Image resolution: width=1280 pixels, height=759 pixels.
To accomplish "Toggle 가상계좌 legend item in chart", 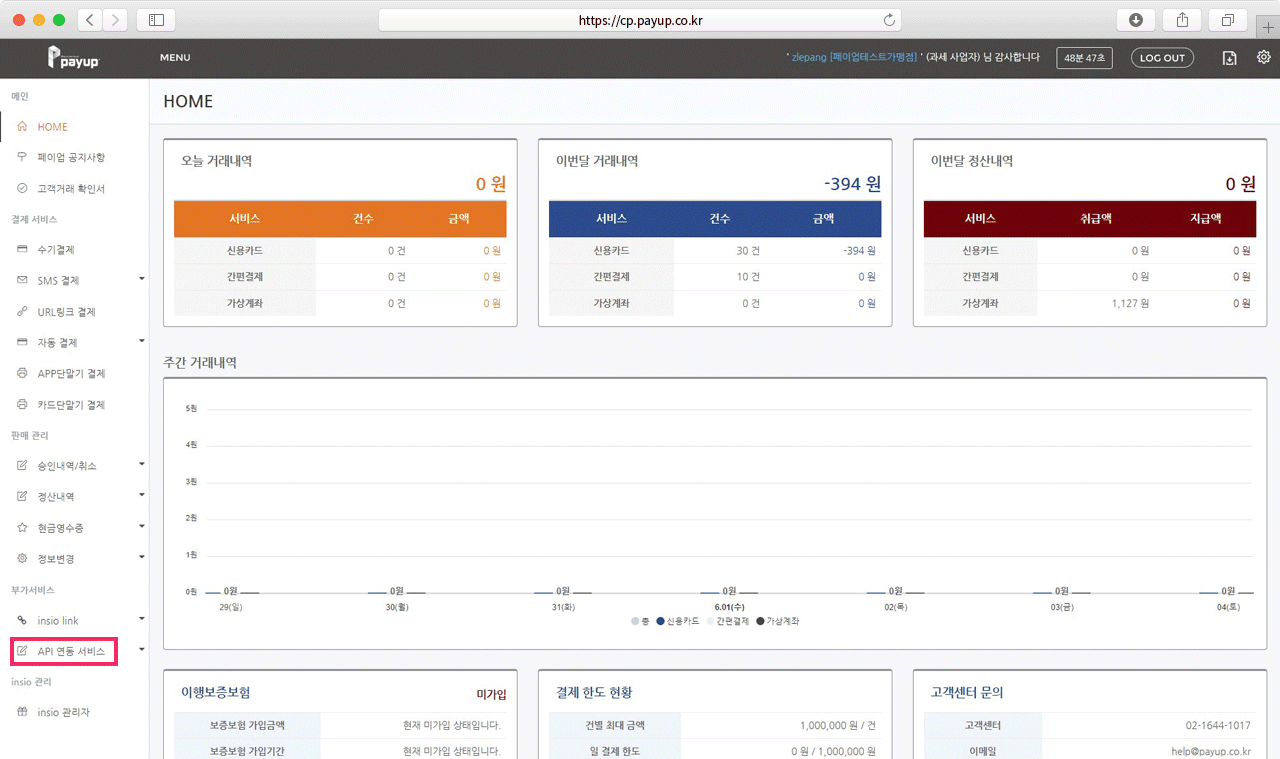I will (x=778, y=621).
